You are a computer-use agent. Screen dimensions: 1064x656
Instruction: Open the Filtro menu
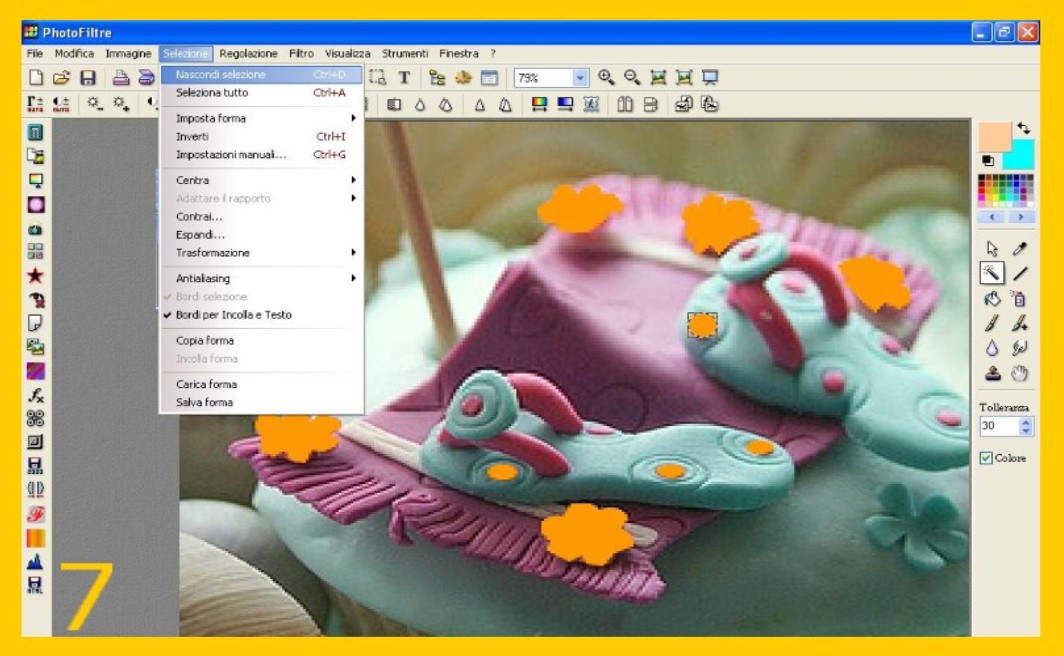tap(301, 54)
